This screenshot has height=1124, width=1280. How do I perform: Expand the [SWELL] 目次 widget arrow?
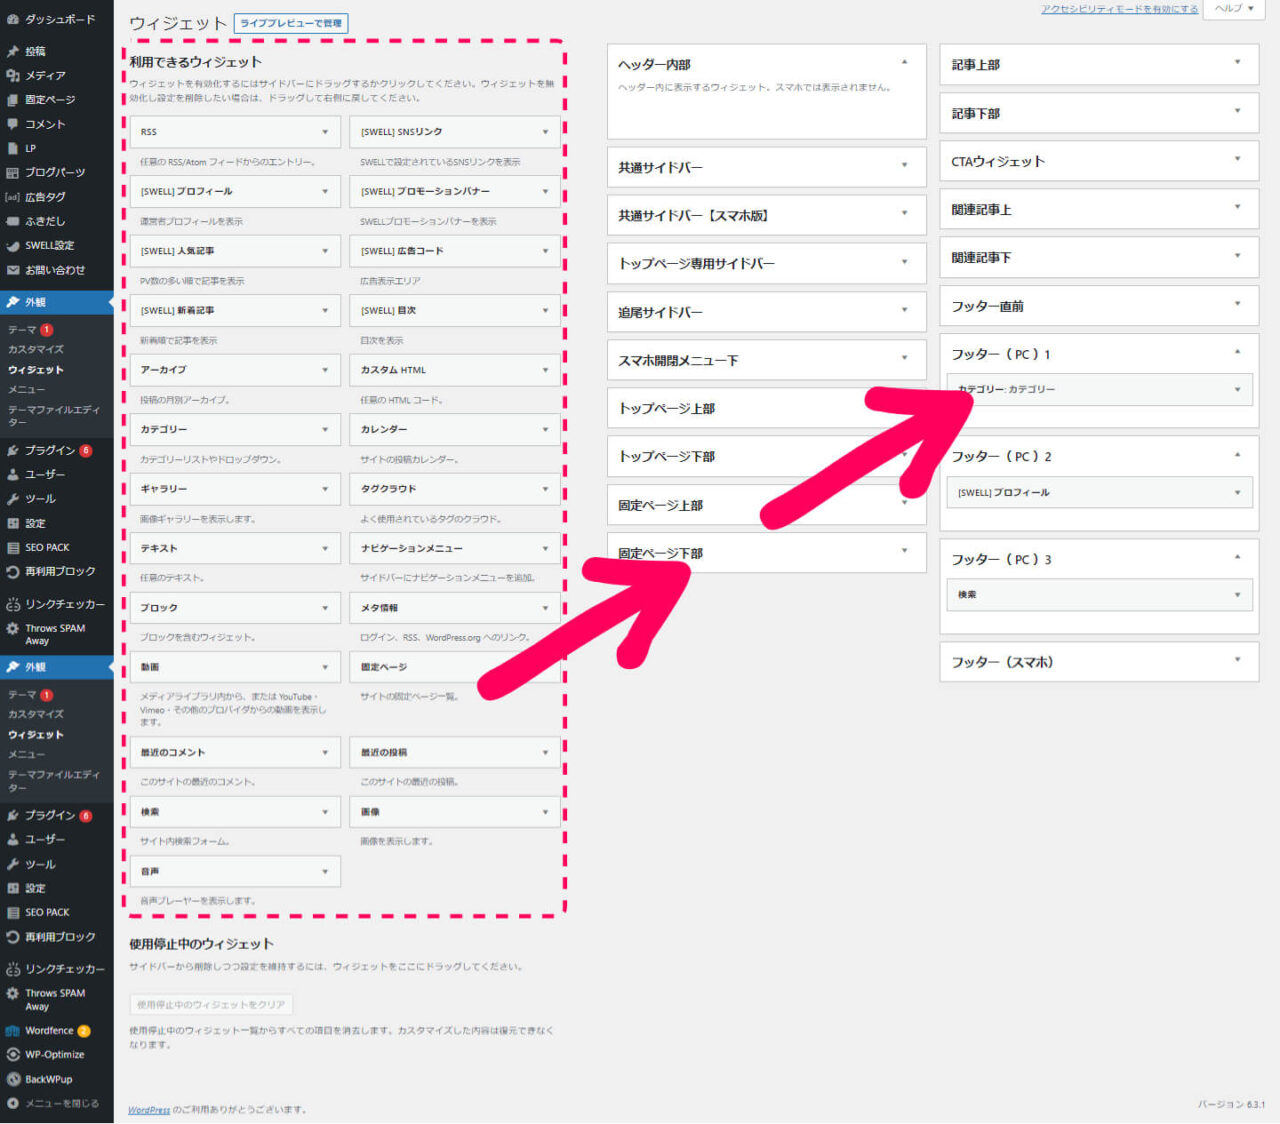coord(545,311)
